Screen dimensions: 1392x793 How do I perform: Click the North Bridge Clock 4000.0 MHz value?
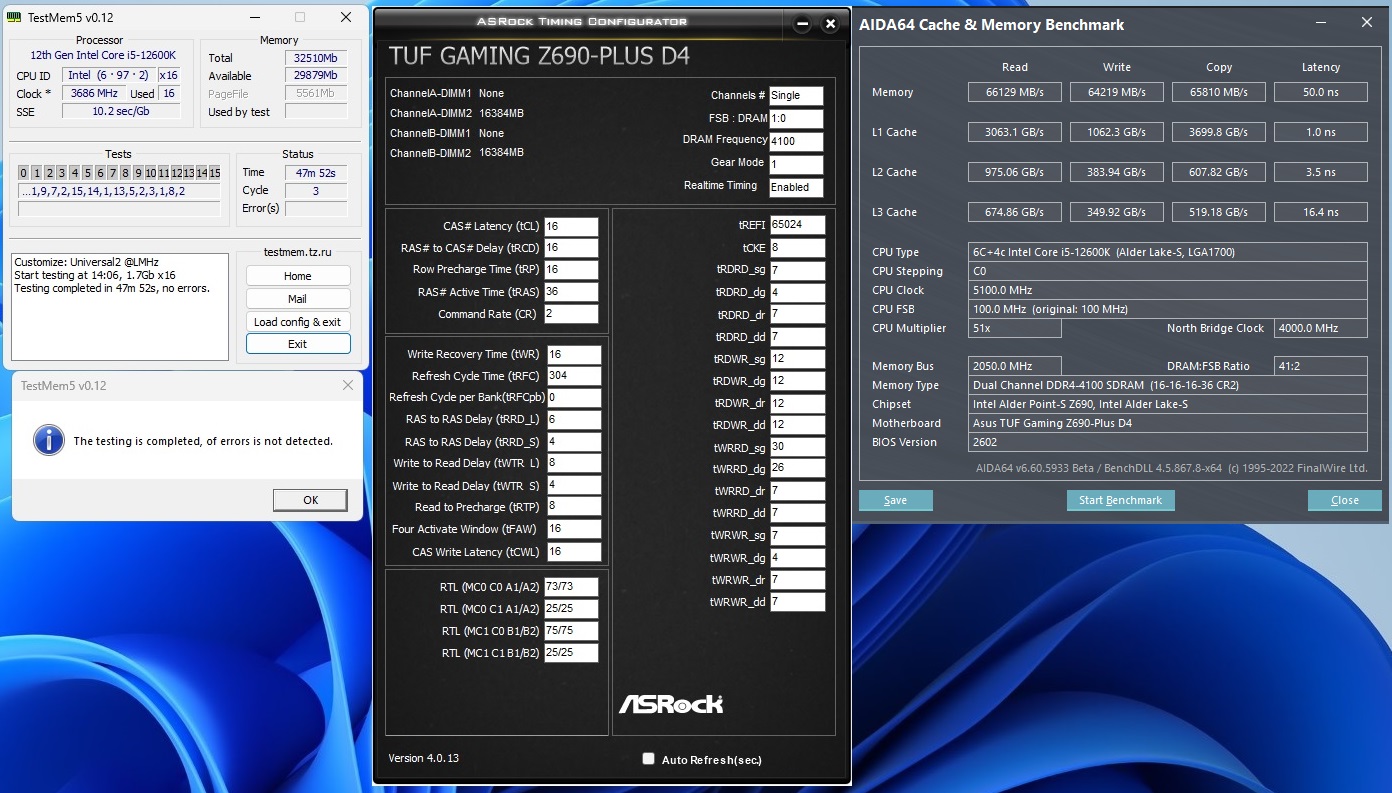coord(1321,328)
